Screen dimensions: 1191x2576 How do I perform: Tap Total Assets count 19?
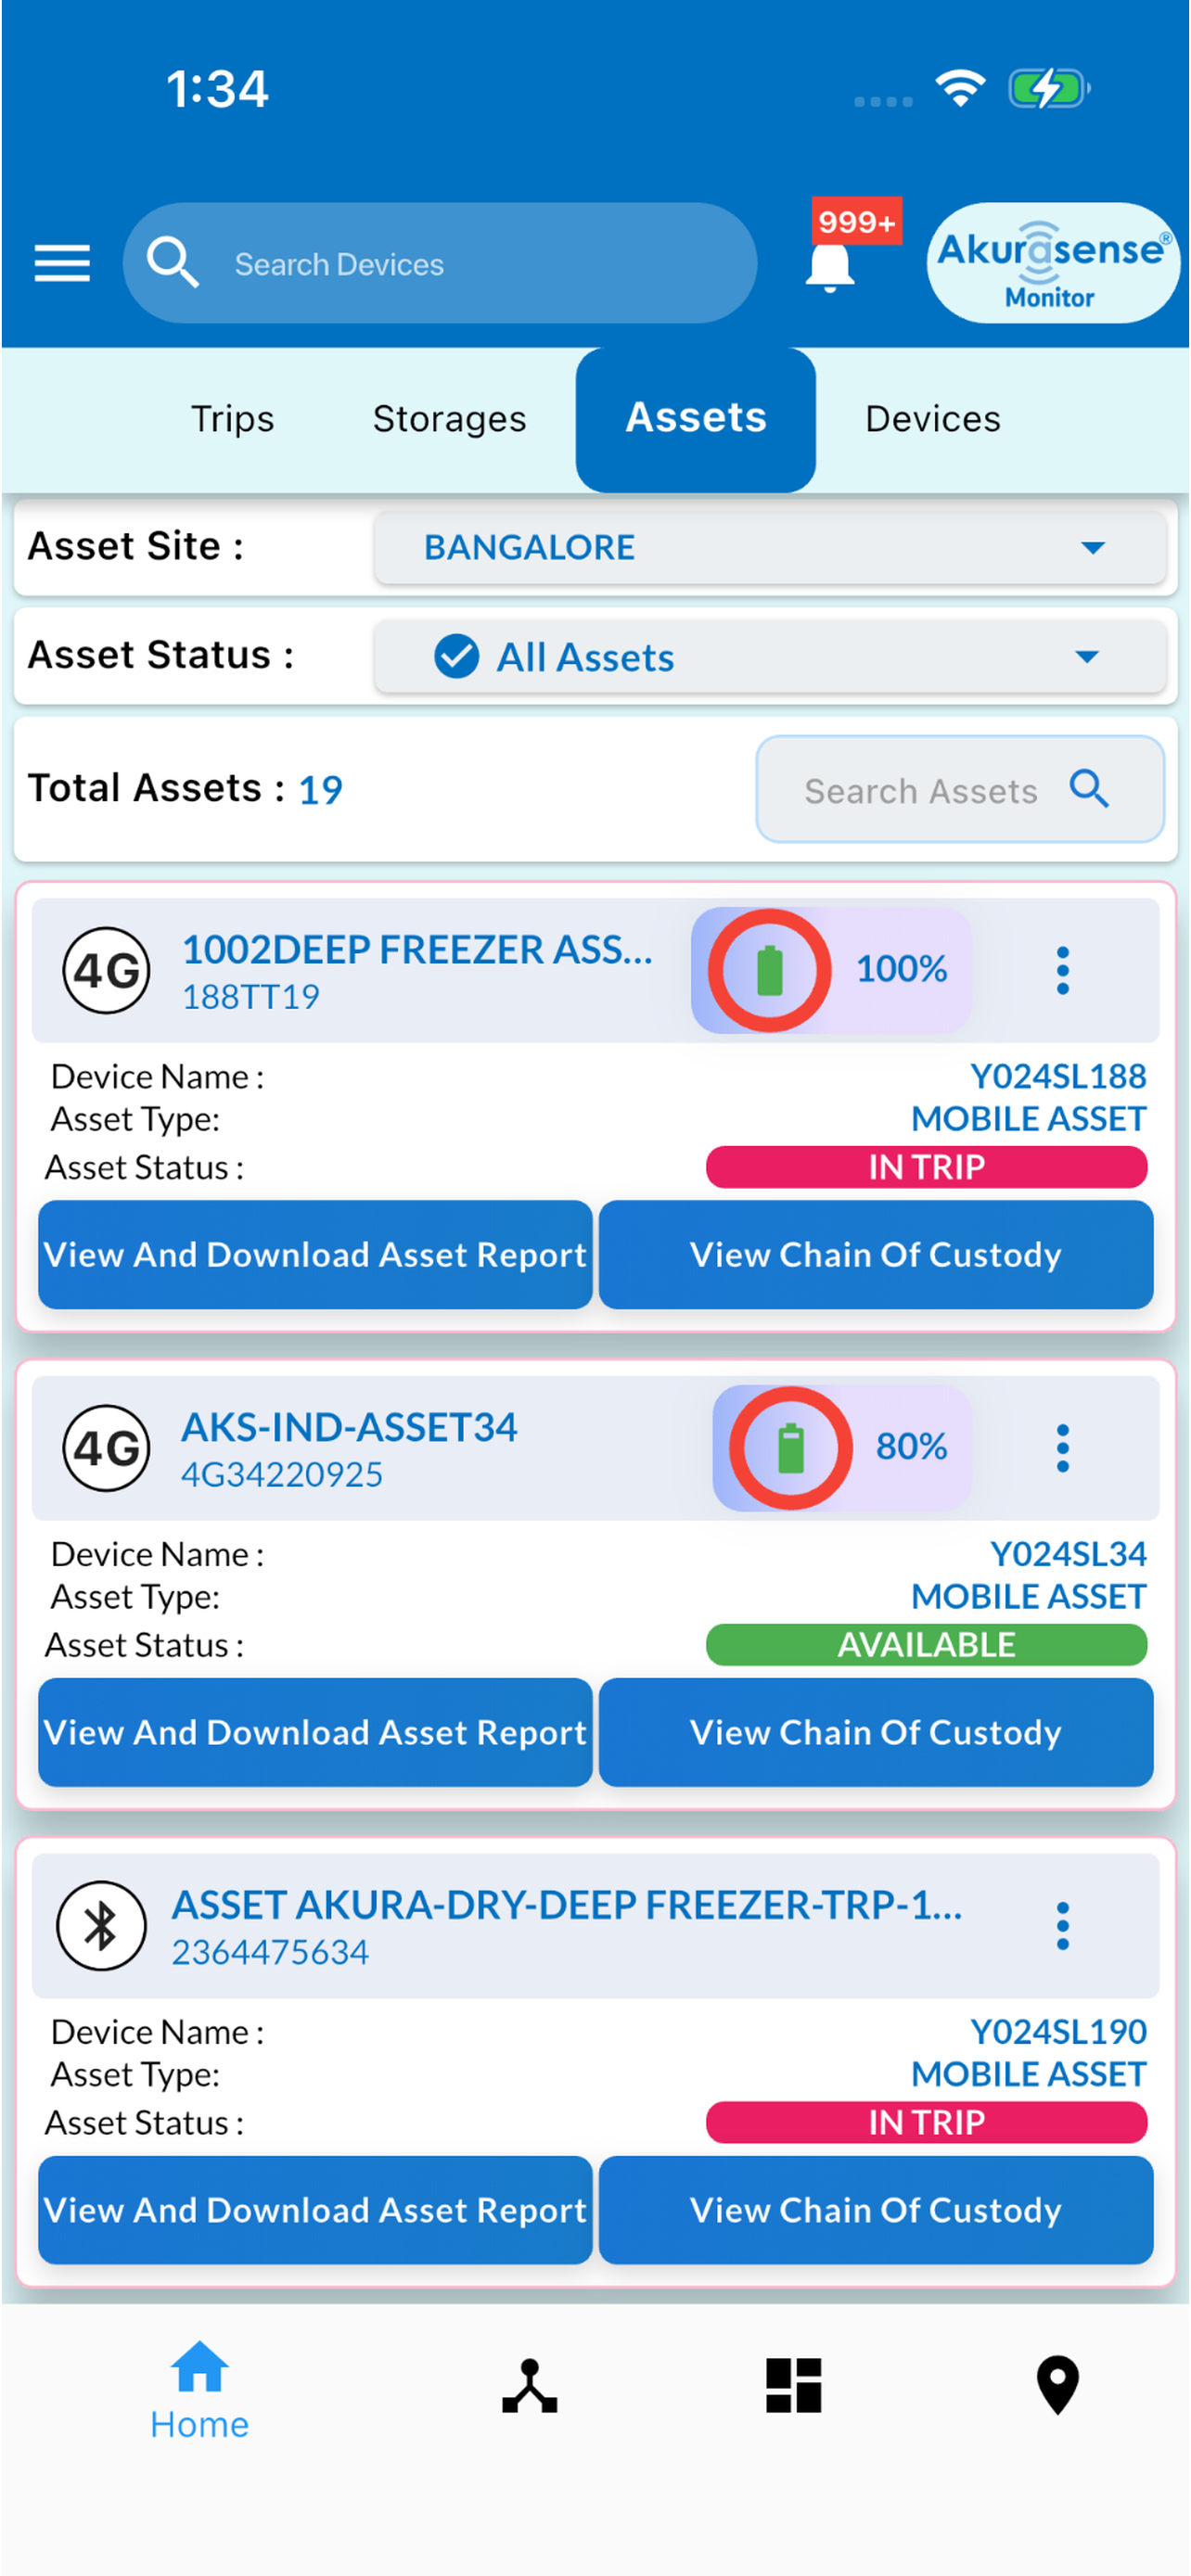pos(320,790)
